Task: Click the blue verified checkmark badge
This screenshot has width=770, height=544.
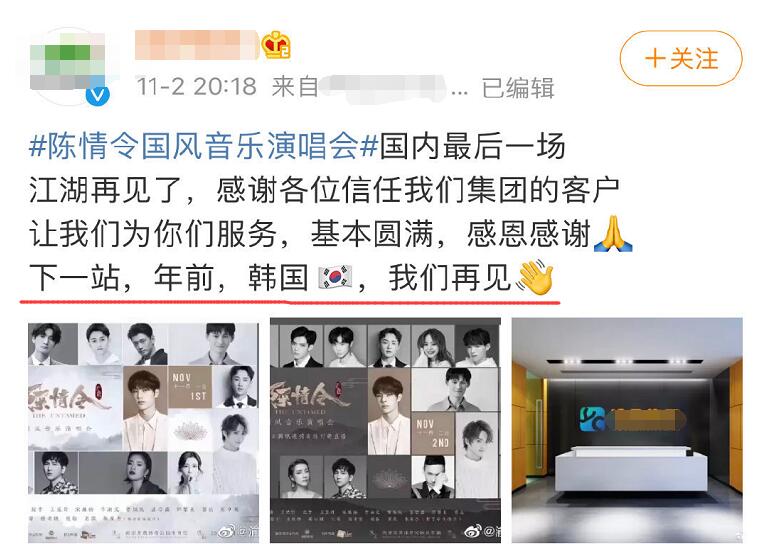Action: (98, 95)
